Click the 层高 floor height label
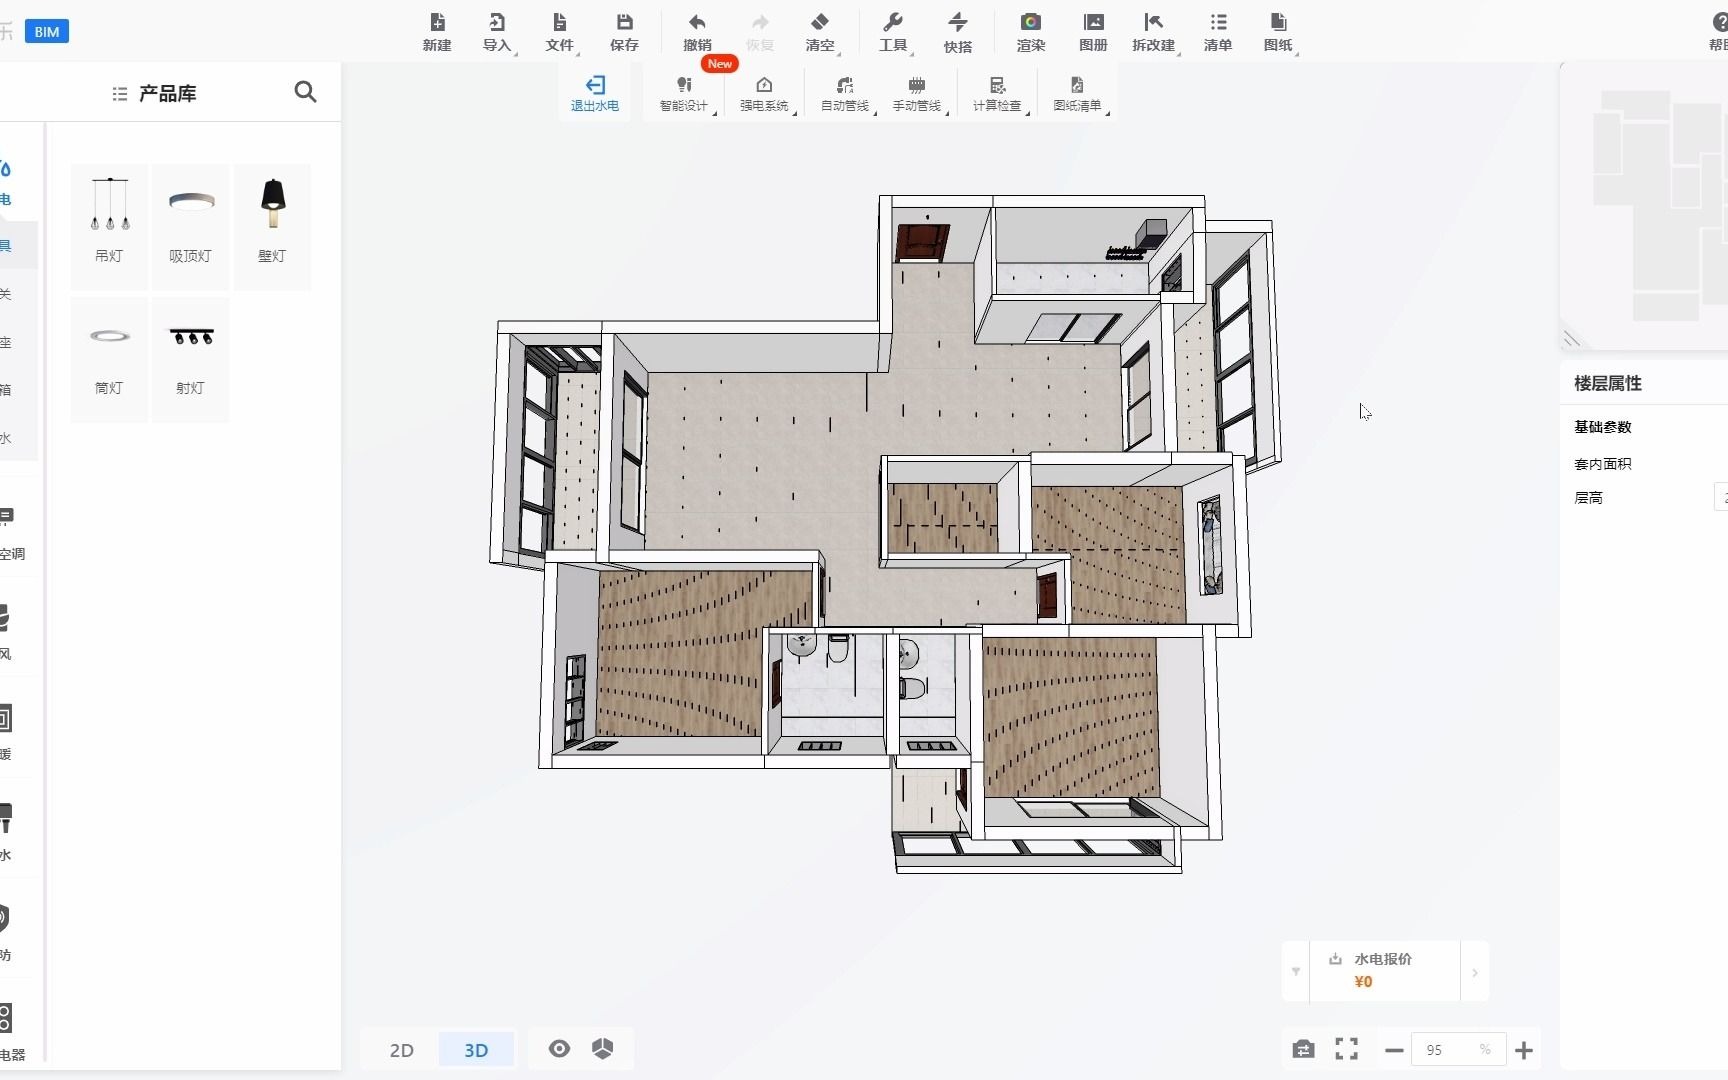Viewport: 1728px width, 1080px height. point(1588,497)
